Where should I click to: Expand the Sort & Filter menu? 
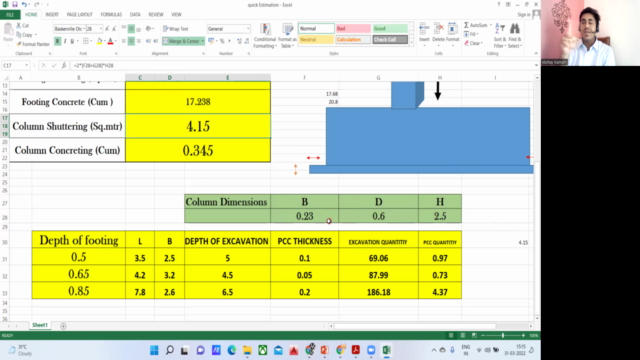click(x=500, y=36)
